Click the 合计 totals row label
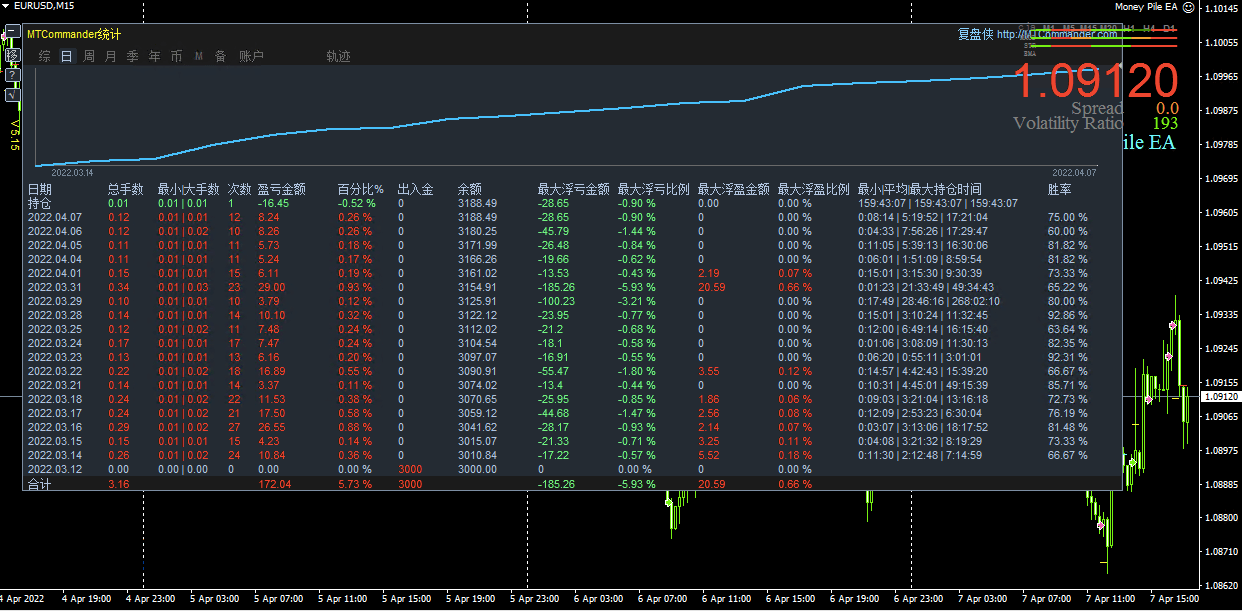 39,485
